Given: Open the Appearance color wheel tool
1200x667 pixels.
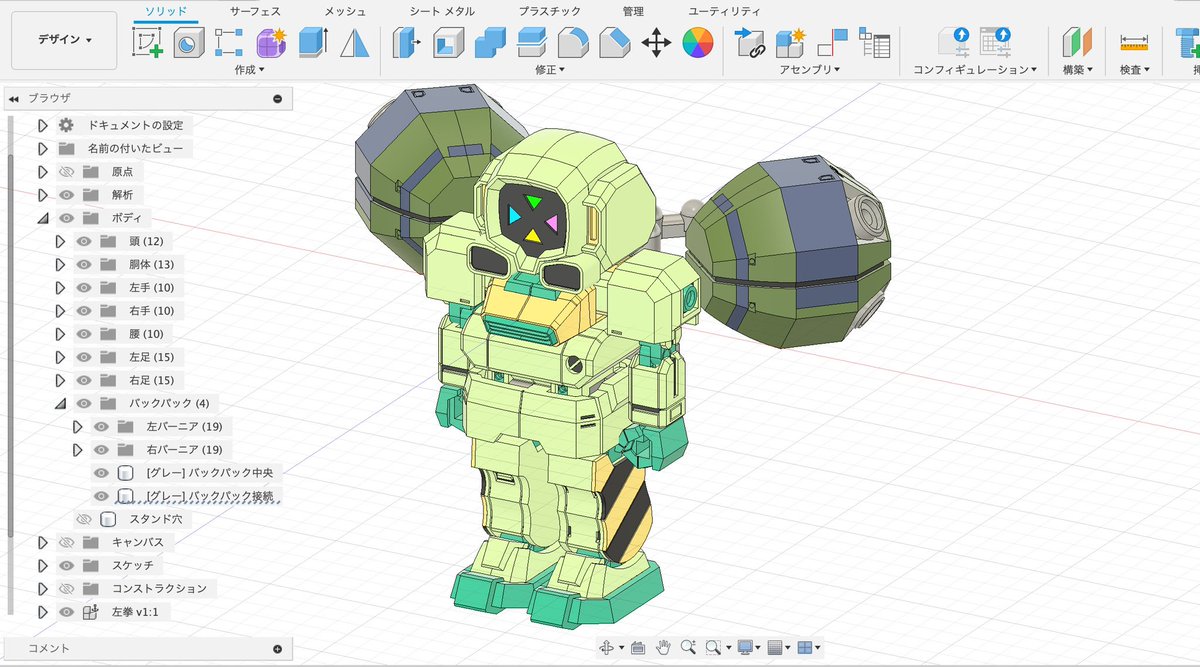Looking at the screenshot, I should [697, 43].
